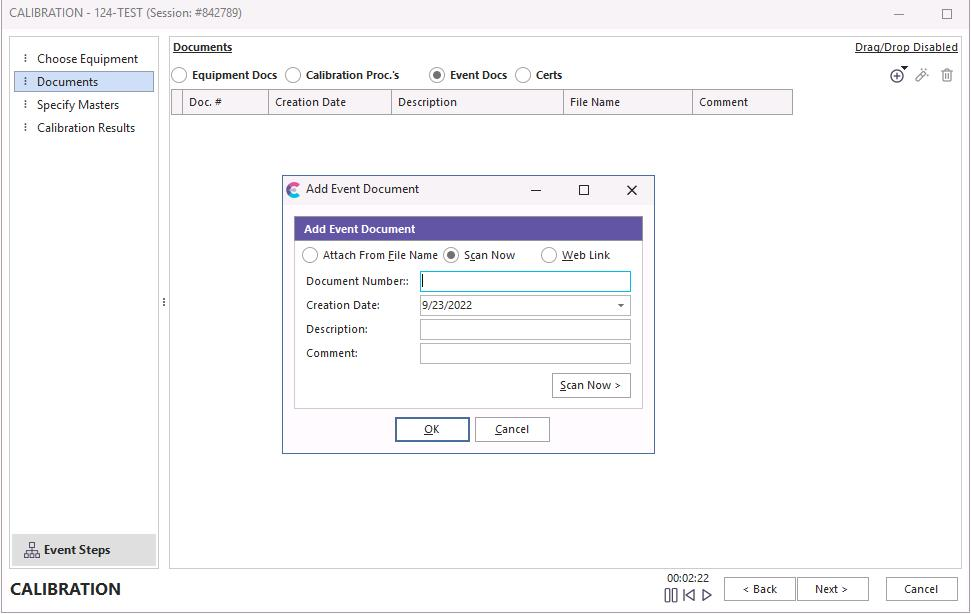Viewport: 971px width, 614px height.
Task: Click the timer reset-to-start icon
Action: [689, 595]
